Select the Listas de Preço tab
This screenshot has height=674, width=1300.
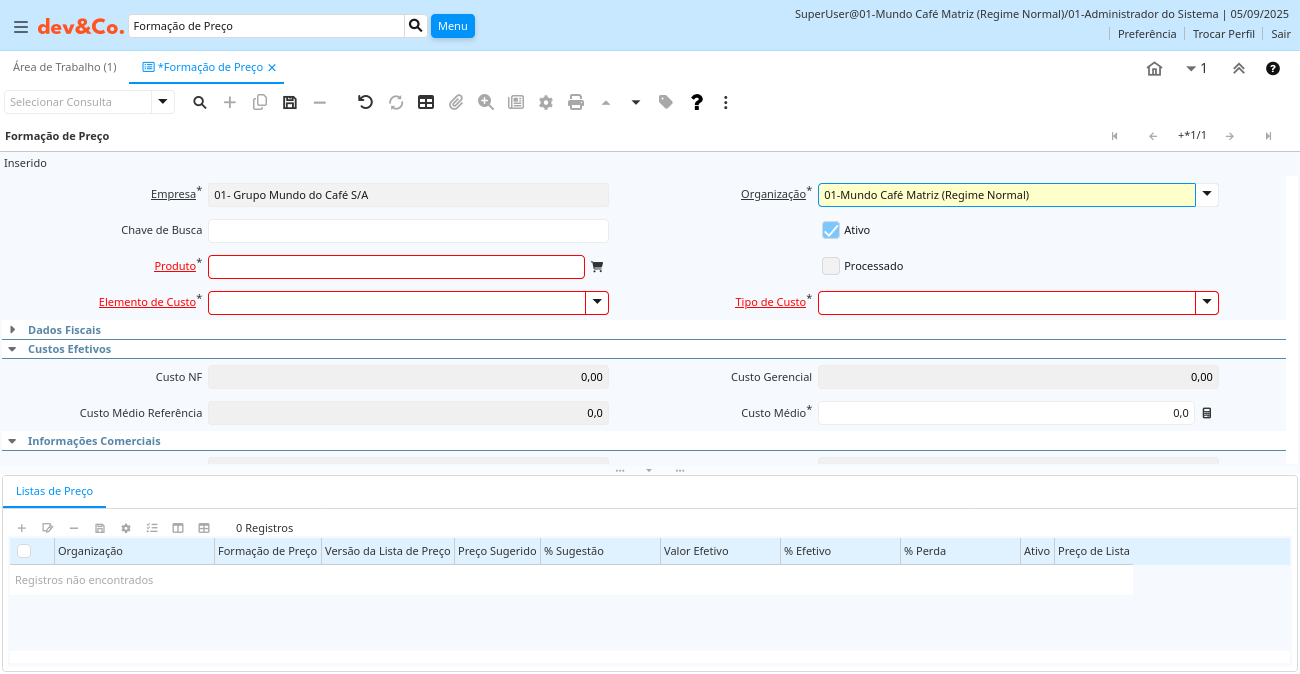55,491
